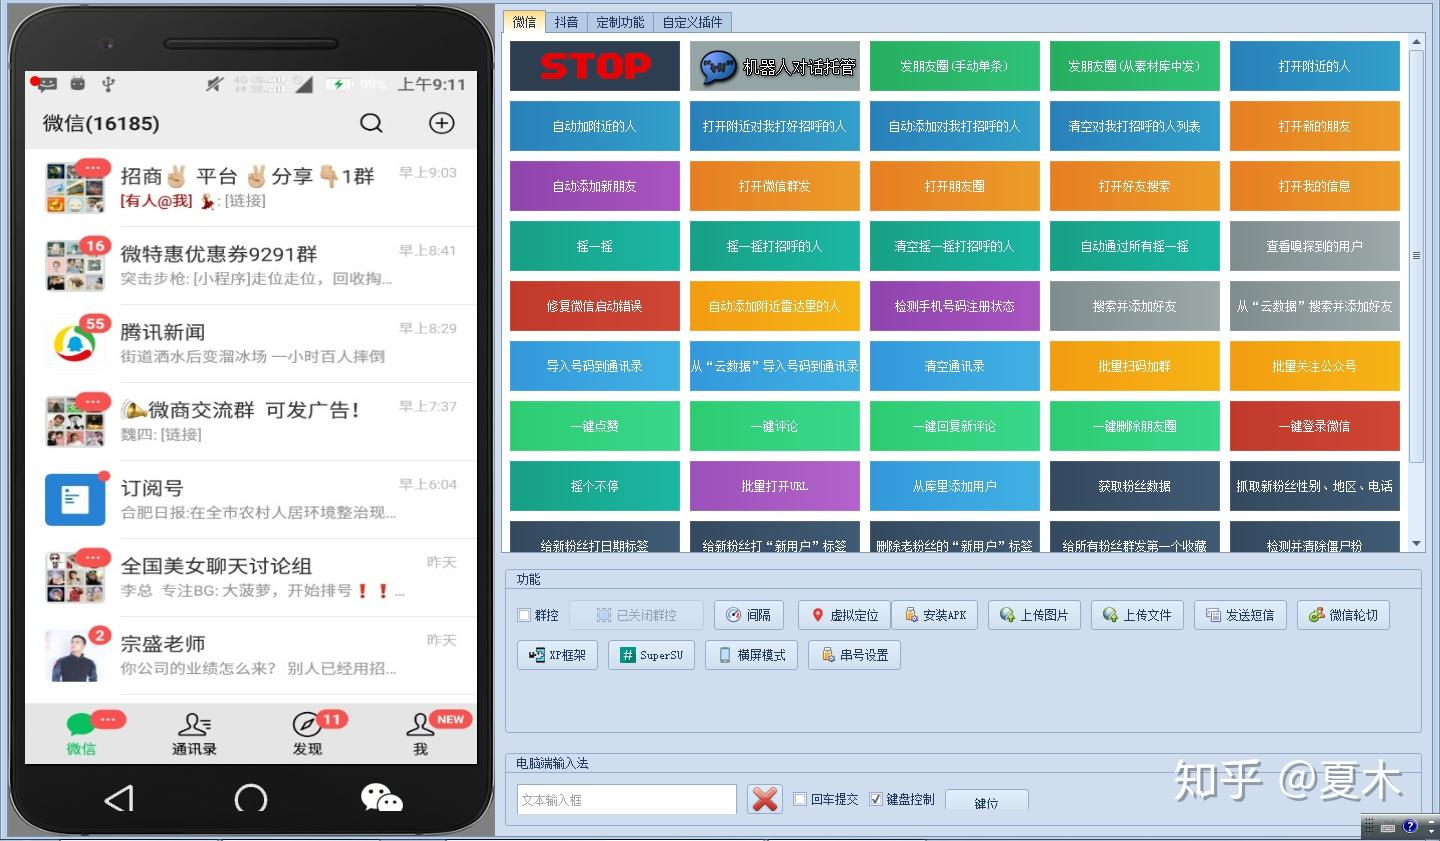This screenshot has height=841, width=1440.
Task: Click the XP框架 button
Action: coord(557,655)
